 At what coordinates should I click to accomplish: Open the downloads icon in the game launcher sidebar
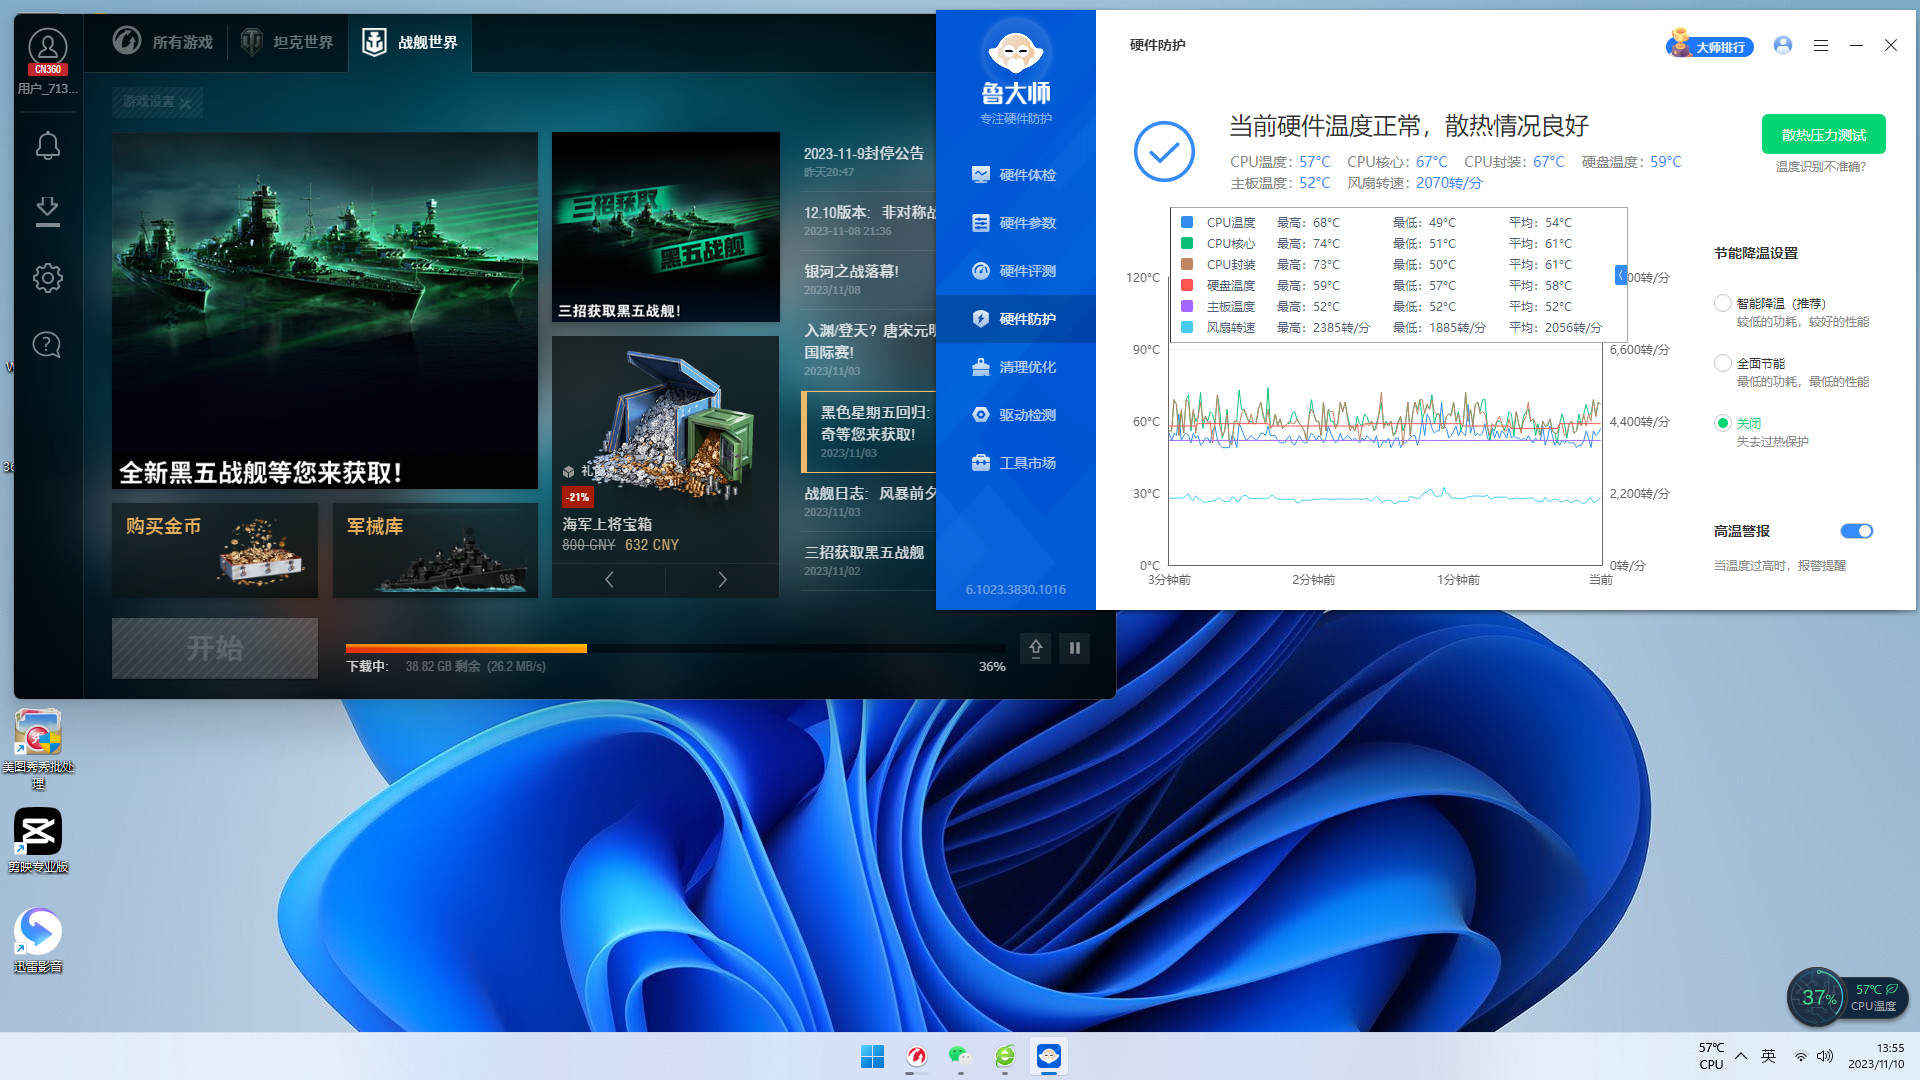47,211
